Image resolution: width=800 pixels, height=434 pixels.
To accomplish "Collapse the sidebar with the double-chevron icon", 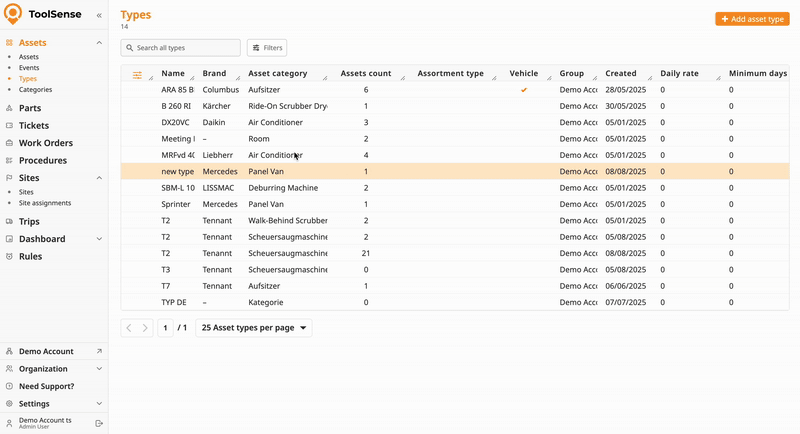I will 99,16.
